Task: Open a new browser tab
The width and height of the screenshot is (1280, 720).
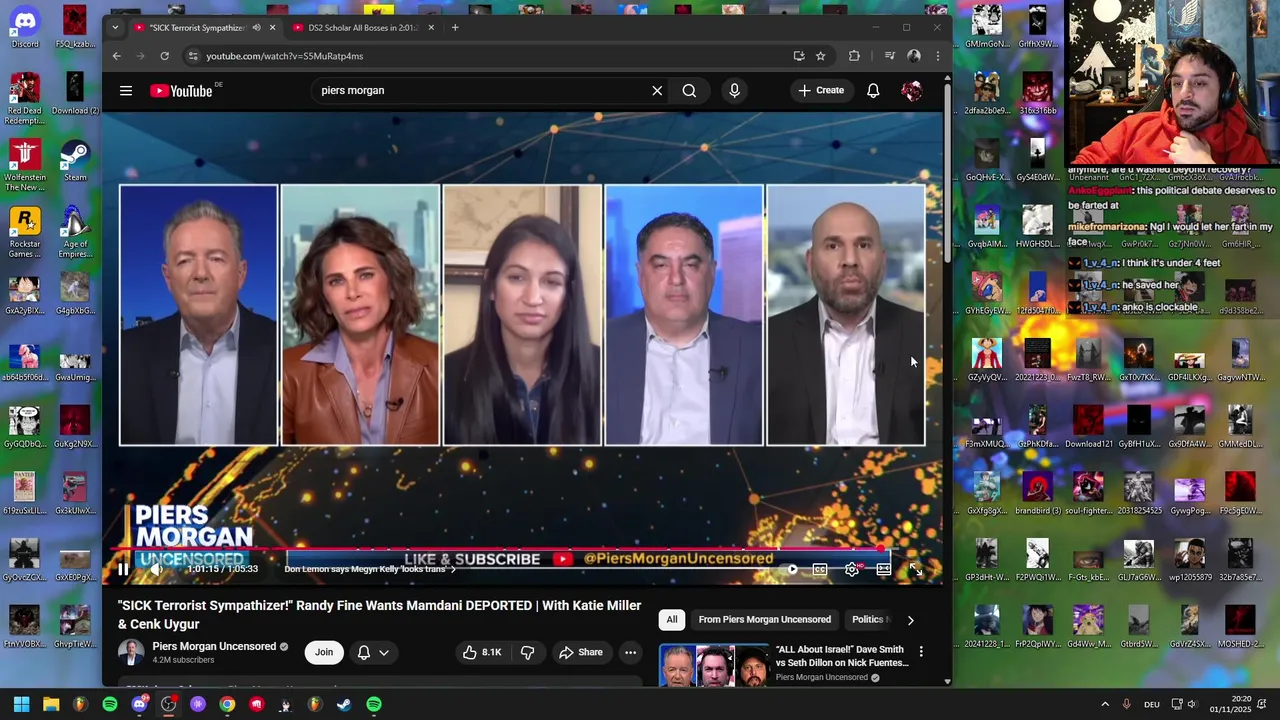Action: pos(455,27)
